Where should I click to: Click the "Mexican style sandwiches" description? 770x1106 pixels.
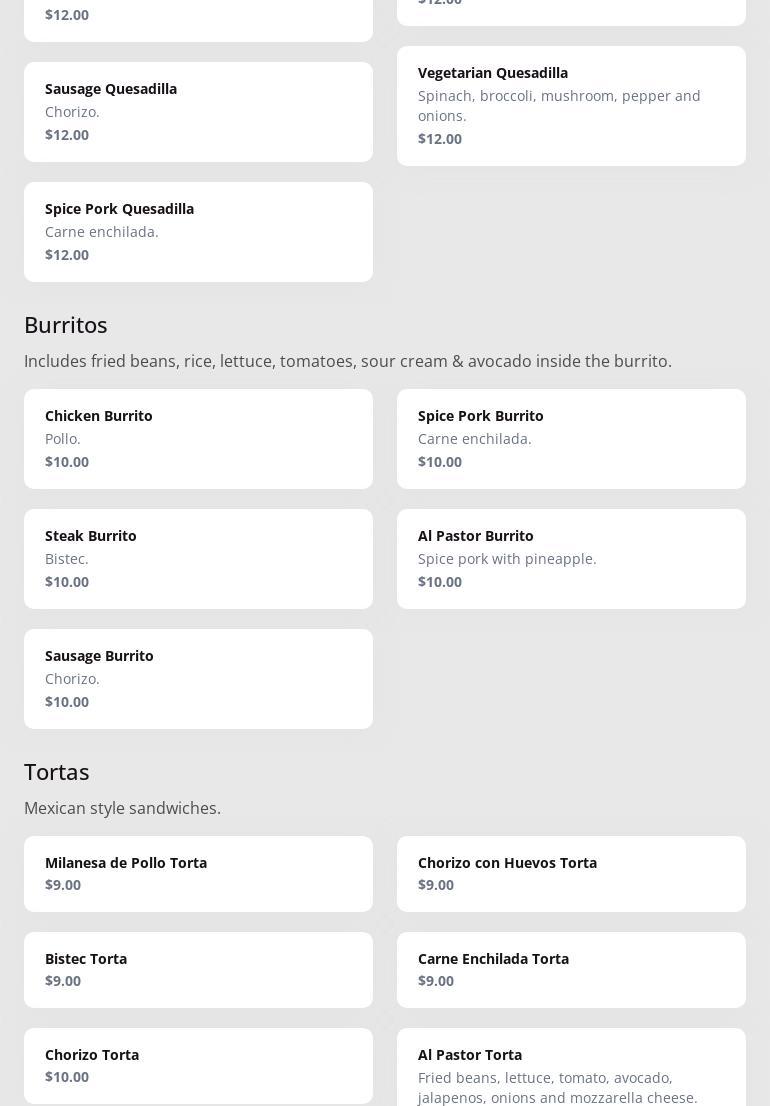[122, 808]
